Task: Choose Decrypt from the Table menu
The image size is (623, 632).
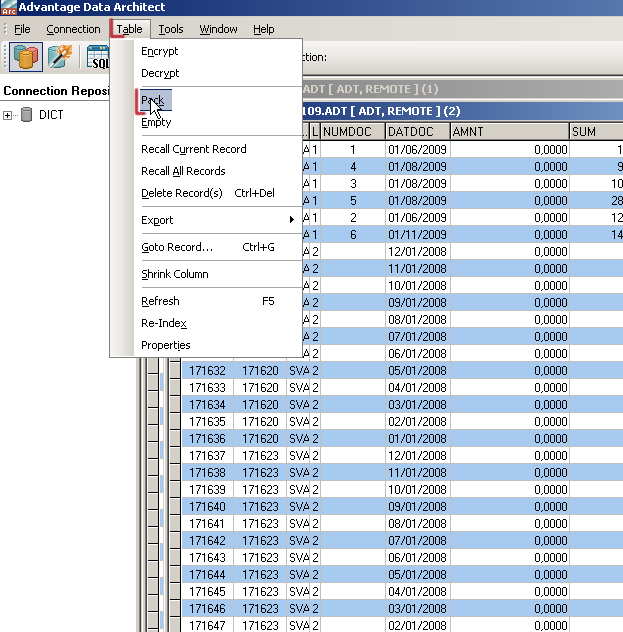Action: [218, 73]
